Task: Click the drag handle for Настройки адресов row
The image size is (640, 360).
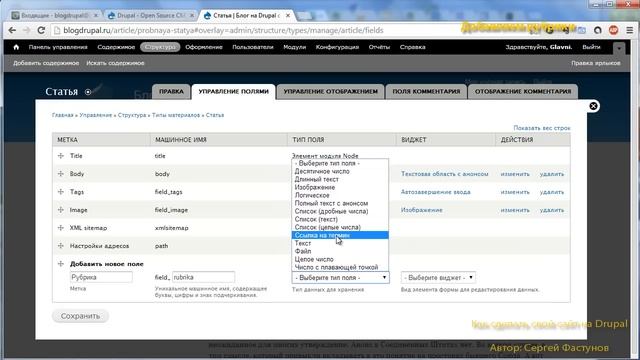Action: coord(61,246)
